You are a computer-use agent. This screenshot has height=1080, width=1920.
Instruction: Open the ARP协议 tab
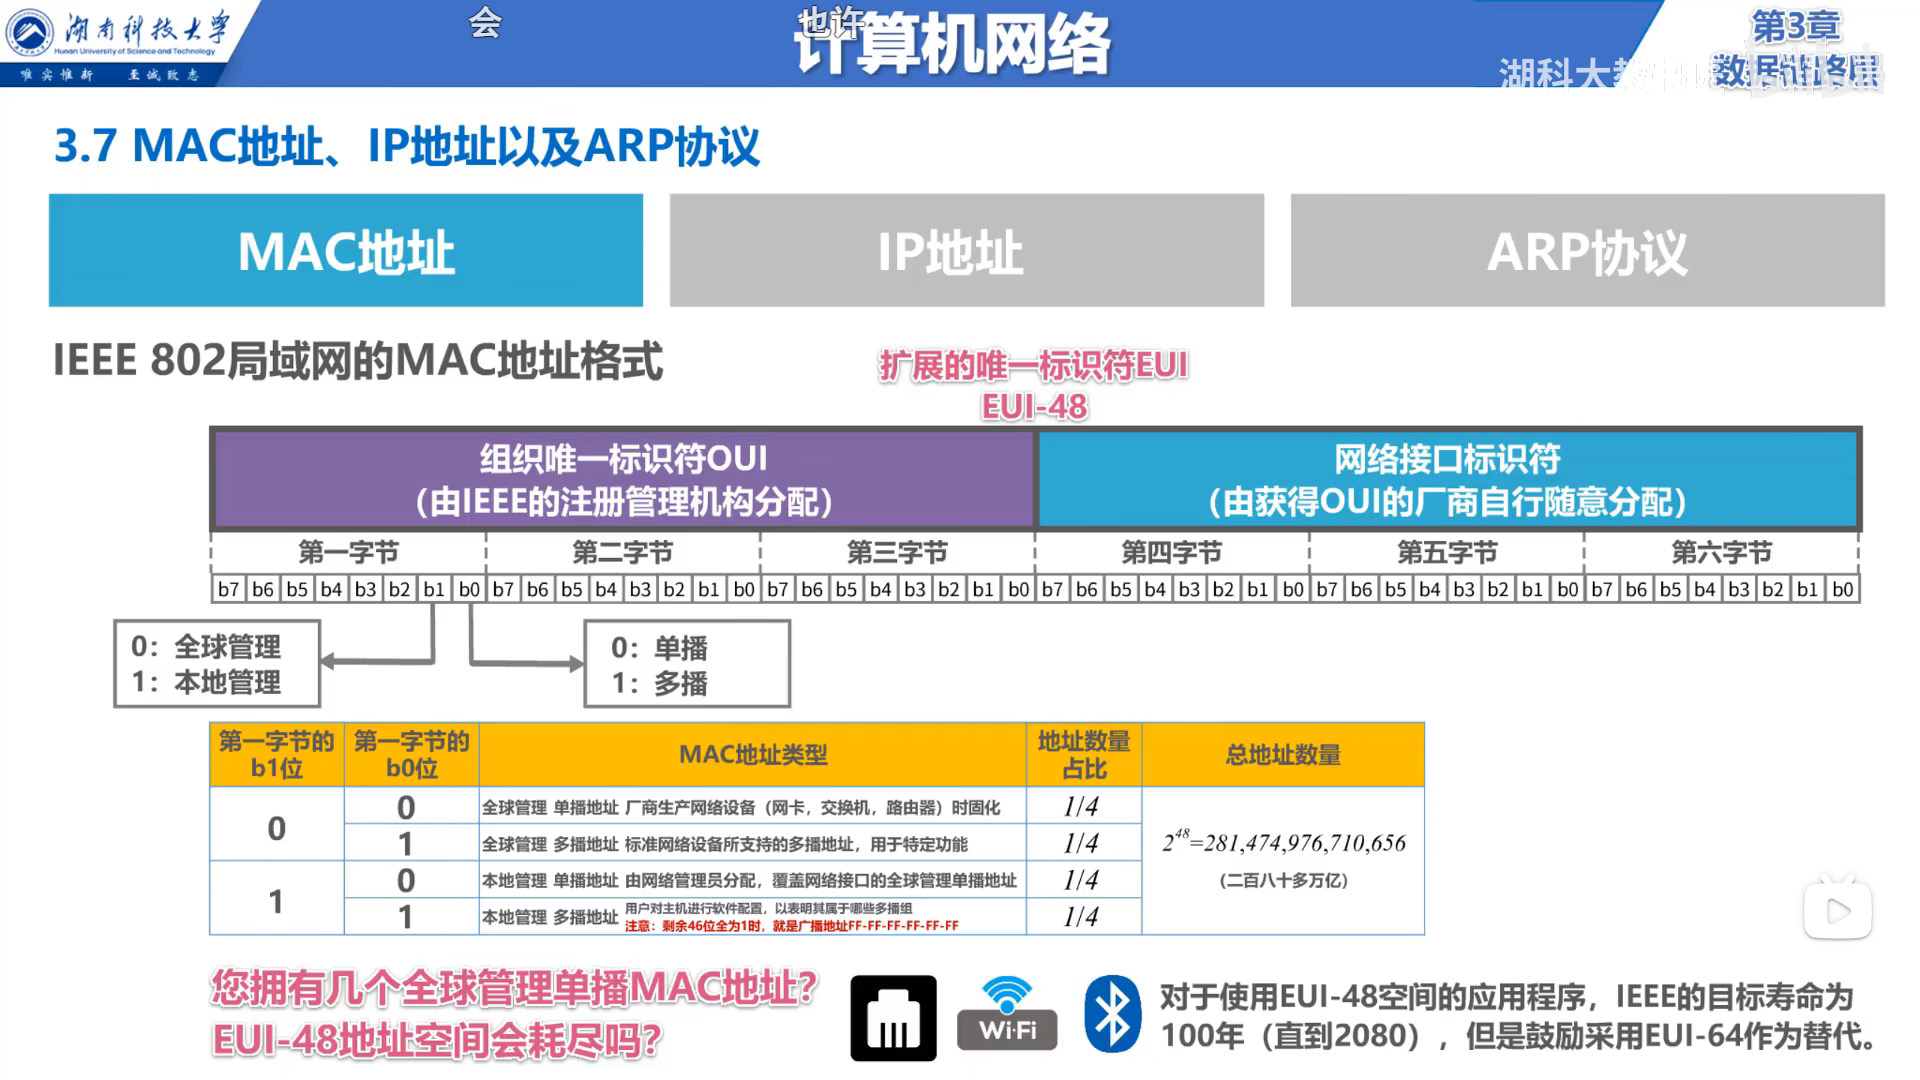click(1587, 250)
